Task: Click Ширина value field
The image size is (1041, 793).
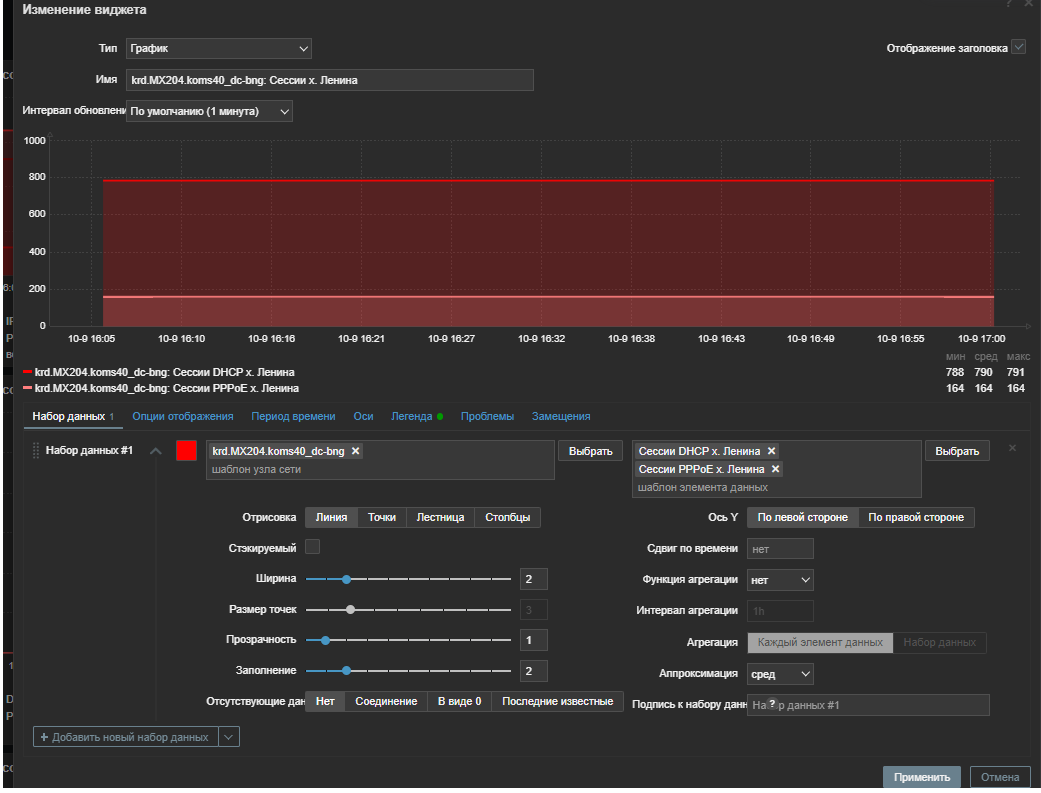Action: [x=534, y=579]
